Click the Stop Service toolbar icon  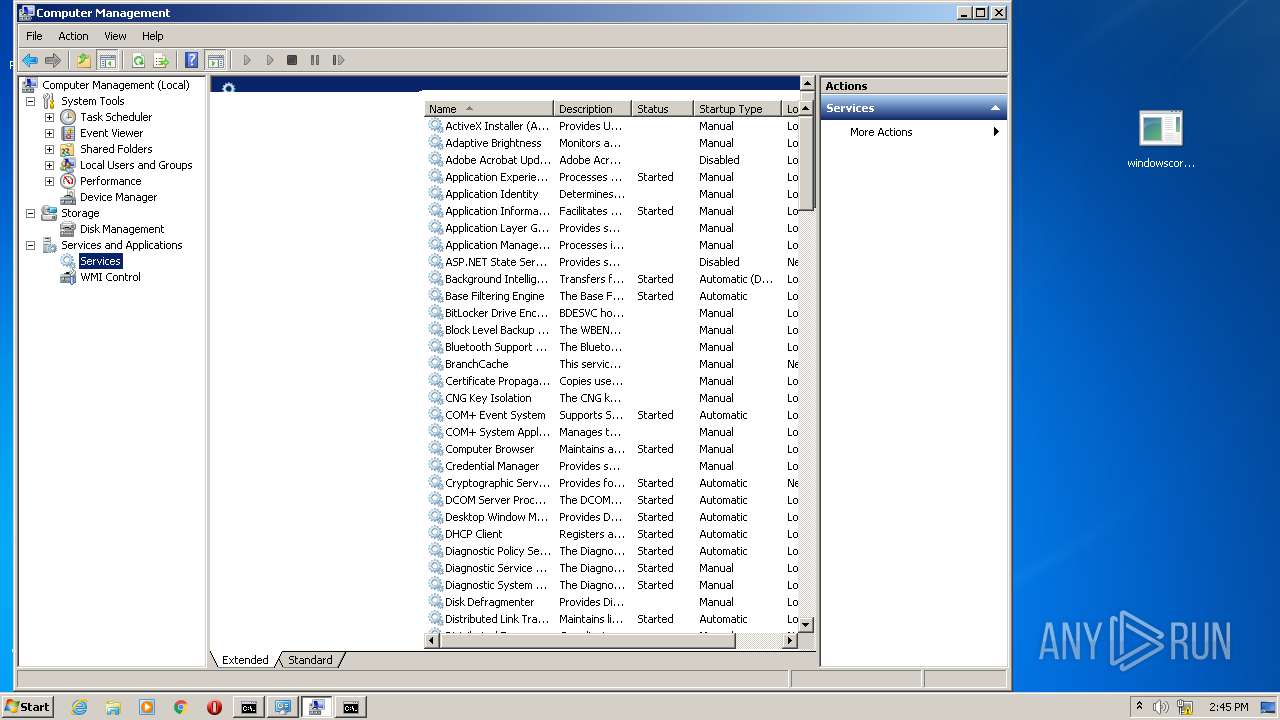coord(292,60)
